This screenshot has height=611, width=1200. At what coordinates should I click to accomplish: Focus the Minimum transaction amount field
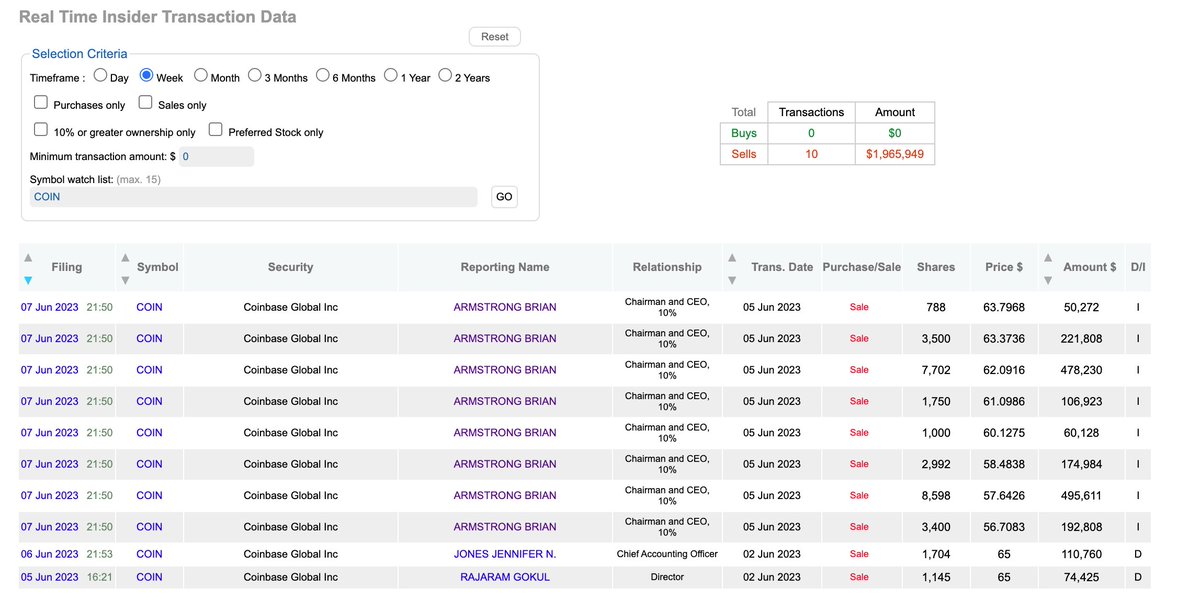click(x=216, y=157)
